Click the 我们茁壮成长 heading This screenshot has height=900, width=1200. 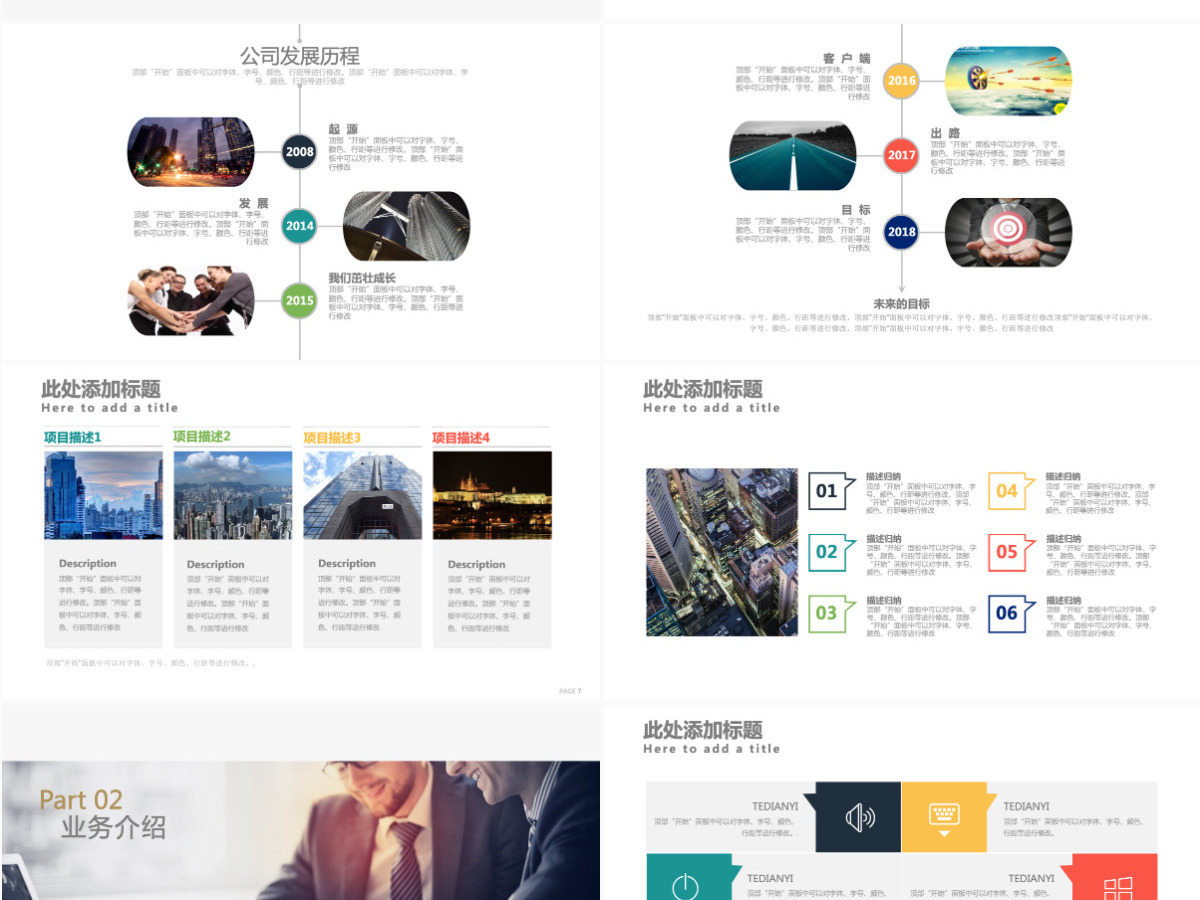point(362,278)
